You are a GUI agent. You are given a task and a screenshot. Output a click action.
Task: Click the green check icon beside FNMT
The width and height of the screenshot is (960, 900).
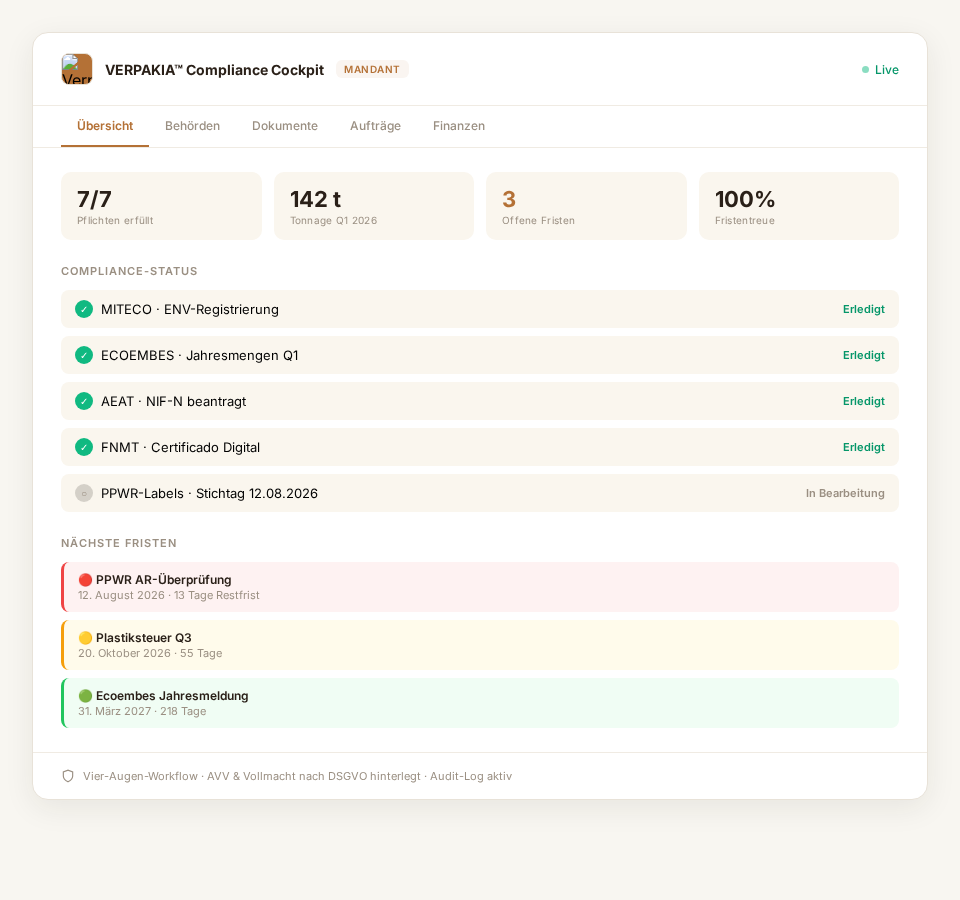(x=84, y=447)
